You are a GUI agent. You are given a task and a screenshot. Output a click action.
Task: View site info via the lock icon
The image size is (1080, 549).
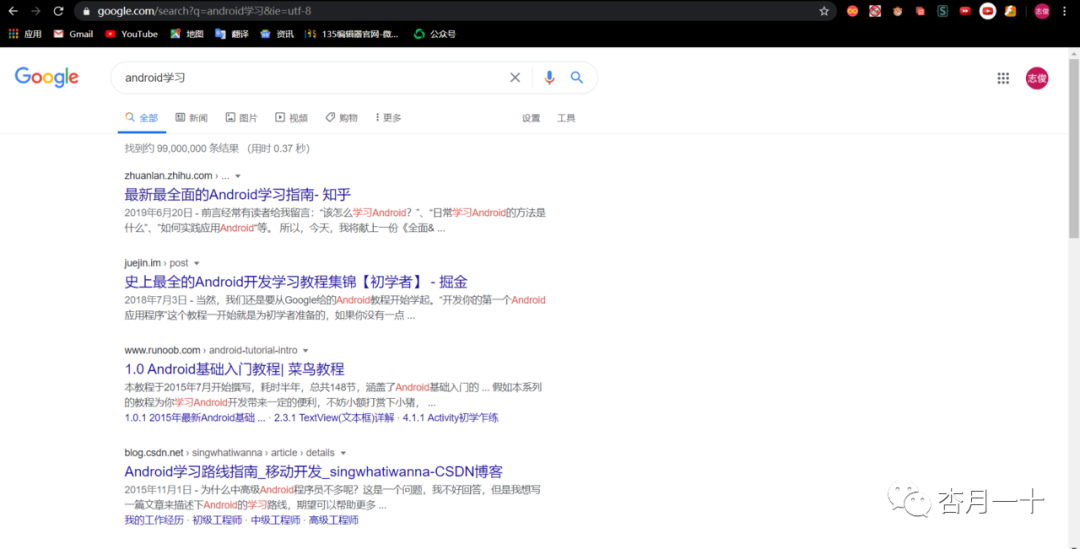[86, 11]
